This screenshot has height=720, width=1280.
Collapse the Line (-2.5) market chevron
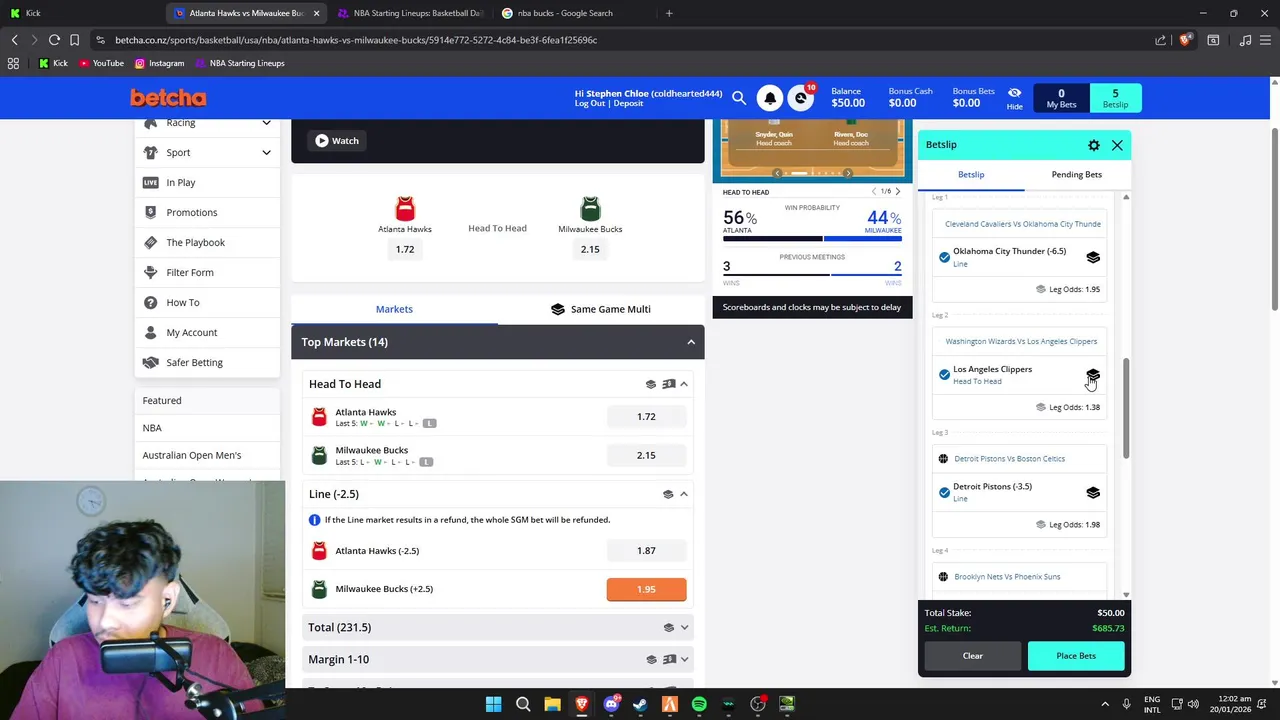tap(684, 494)
